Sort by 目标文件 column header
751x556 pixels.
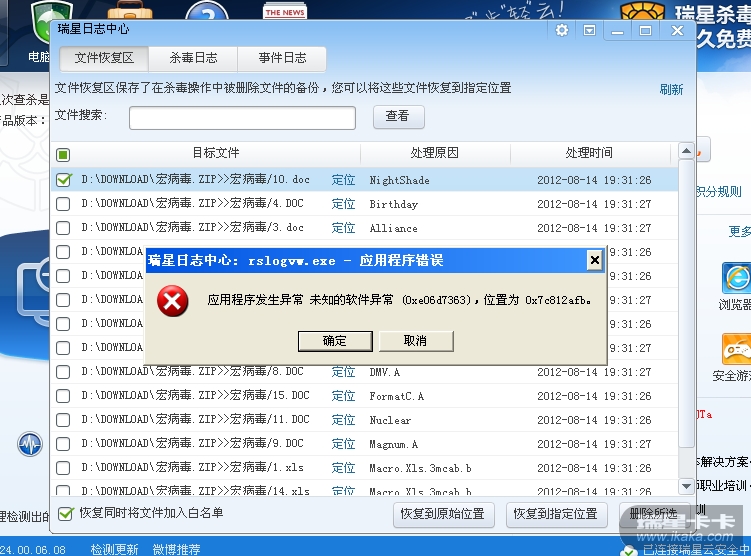coord(216,153)
